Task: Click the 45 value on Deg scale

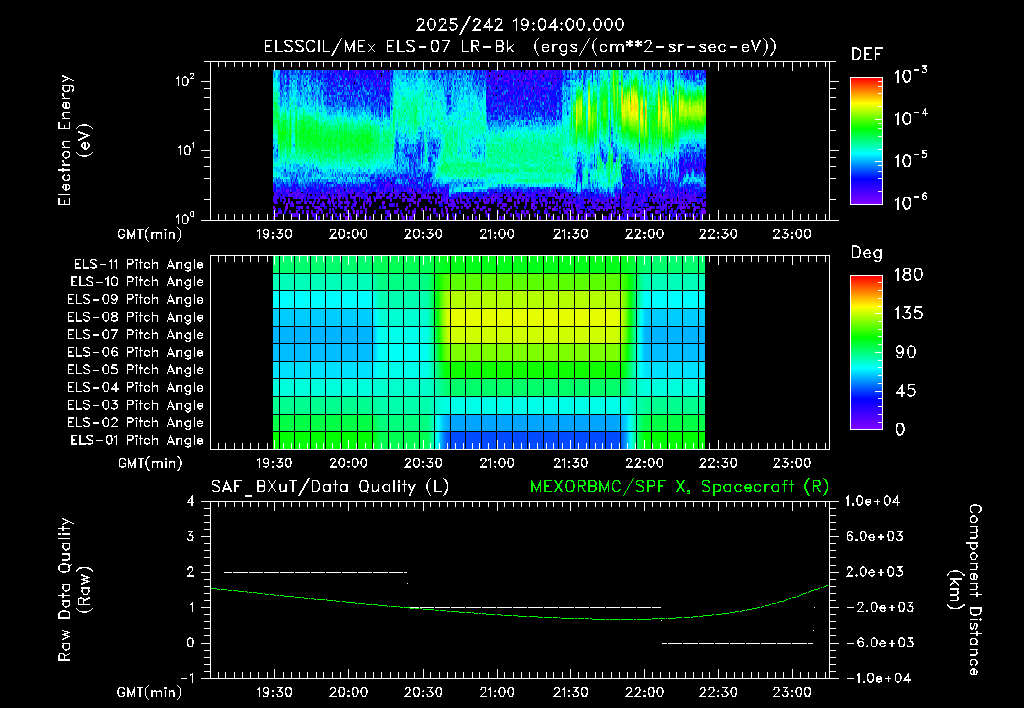Action: coord(905,391)
